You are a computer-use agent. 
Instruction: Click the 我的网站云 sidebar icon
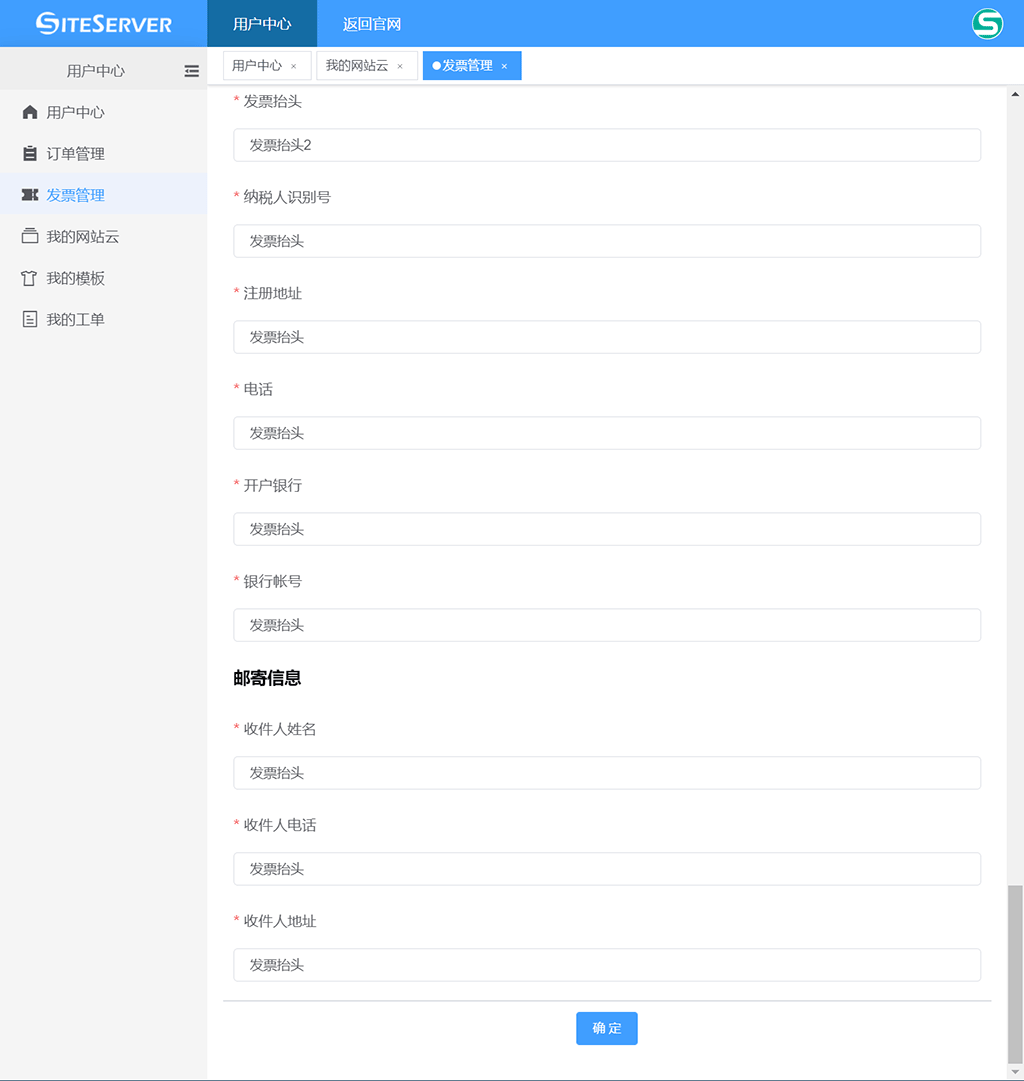(30, 237)
